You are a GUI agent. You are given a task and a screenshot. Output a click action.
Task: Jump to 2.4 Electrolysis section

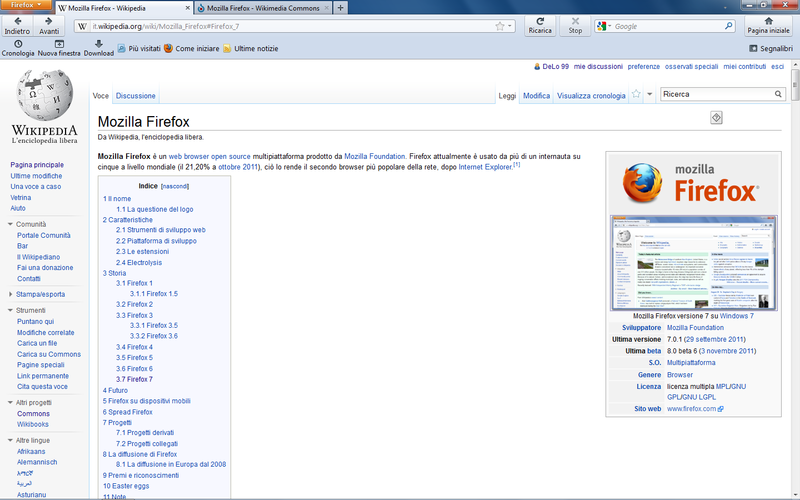139,262
